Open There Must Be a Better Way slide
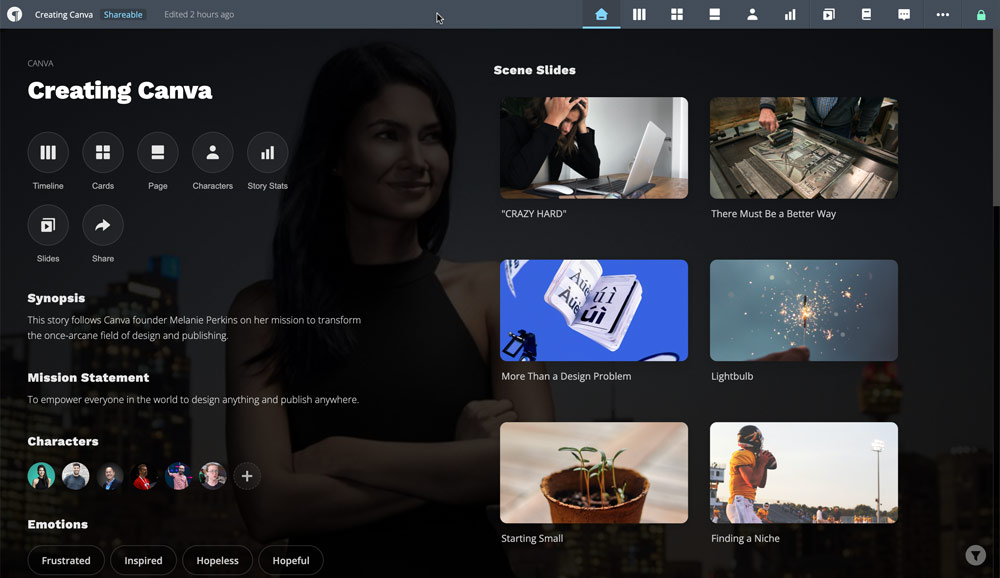Screen dimensions: 1000x578 804,148
